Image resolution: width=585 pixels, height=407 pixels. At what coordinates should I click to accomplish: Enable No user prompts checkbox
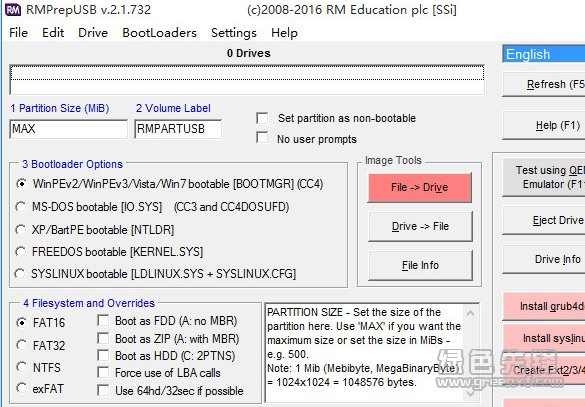(x=262, y=138)
